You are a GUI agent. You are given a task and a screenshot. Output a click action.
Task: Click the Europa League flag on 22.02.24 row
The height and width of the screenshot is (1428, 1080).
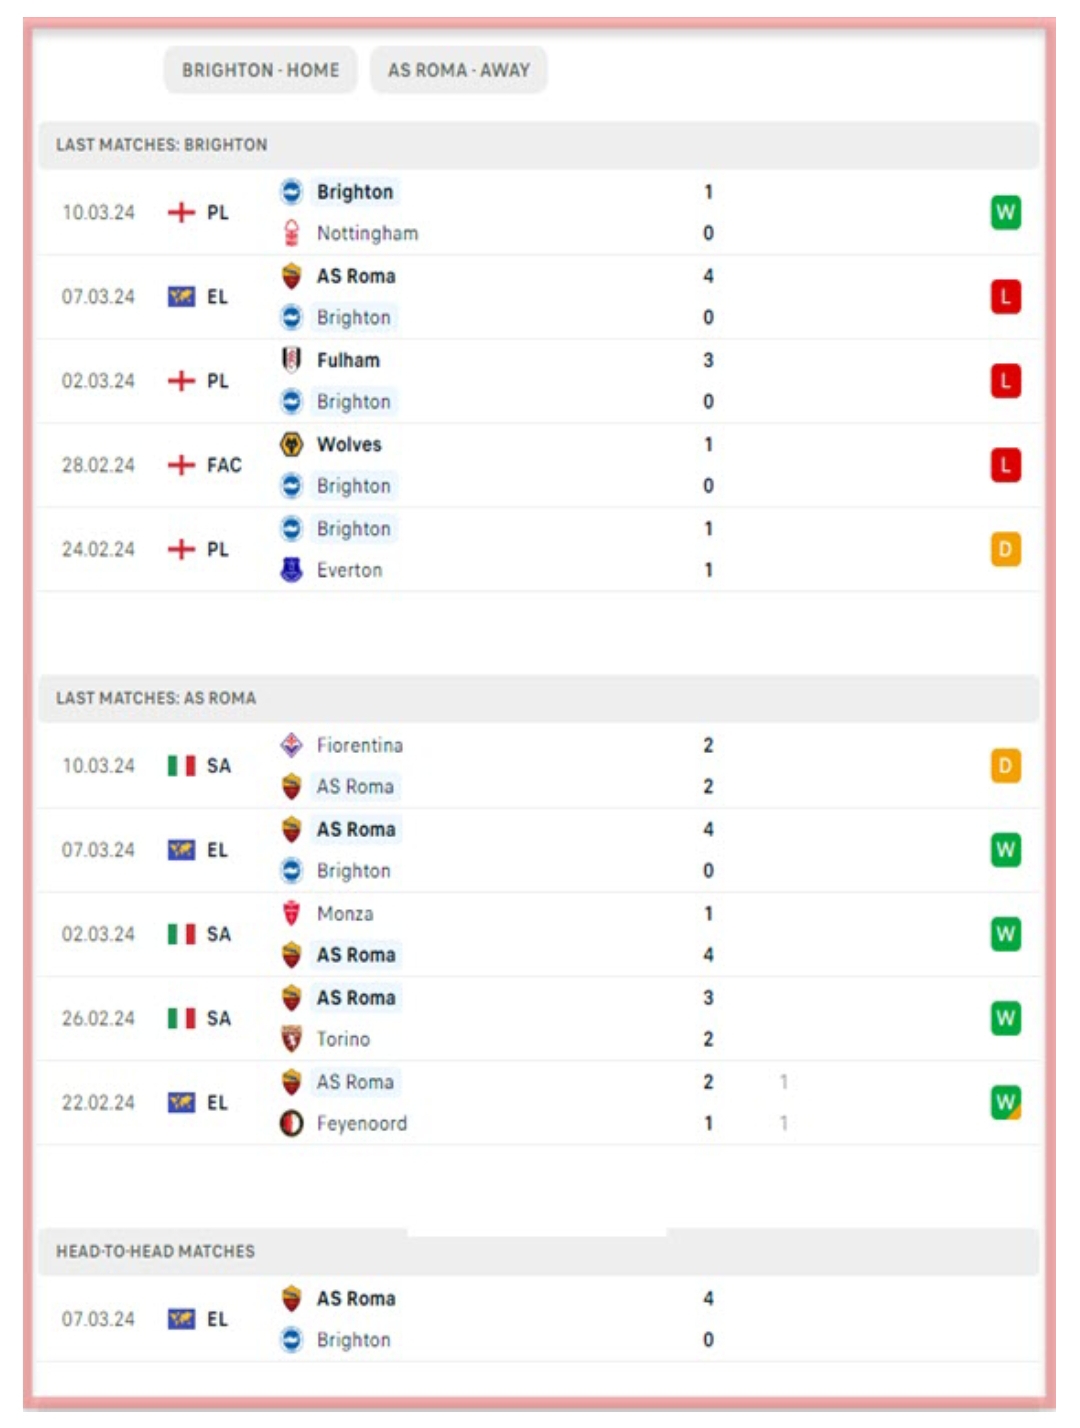[x=181, y=1102]
